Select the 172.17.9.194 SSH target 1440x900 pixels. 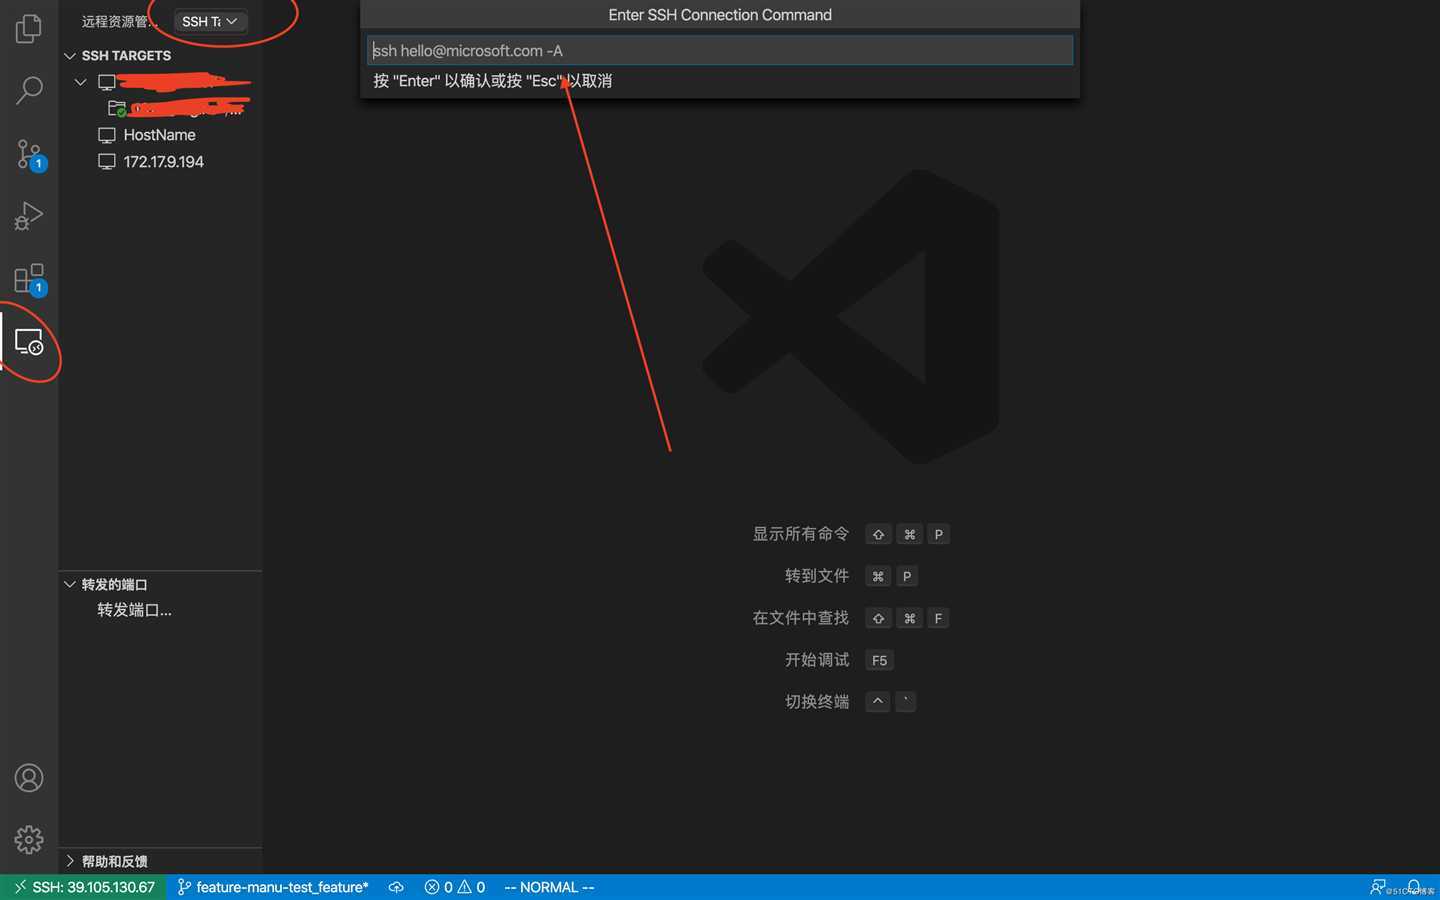(x=163, y=162)
